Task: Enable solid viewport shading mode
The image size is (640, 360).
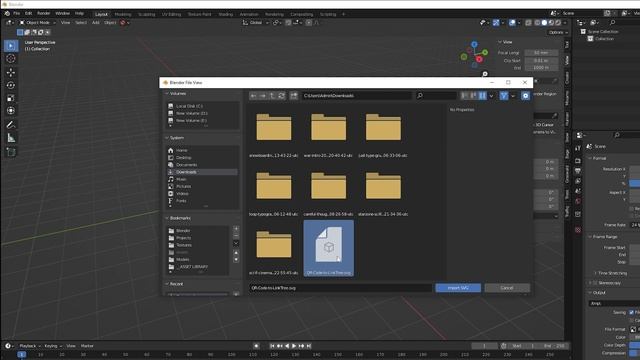Action: 544,23
